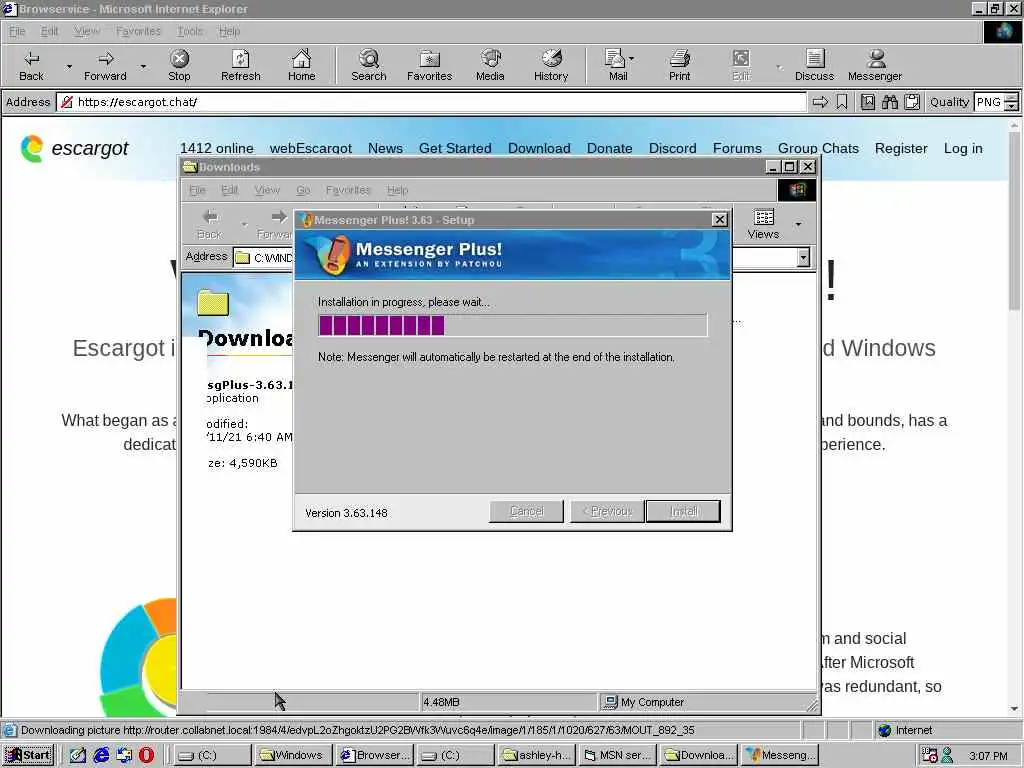Viewport: 1024px width, 768px height.
Task: Click the Messenger buddy tray icon
Action: 947,755
